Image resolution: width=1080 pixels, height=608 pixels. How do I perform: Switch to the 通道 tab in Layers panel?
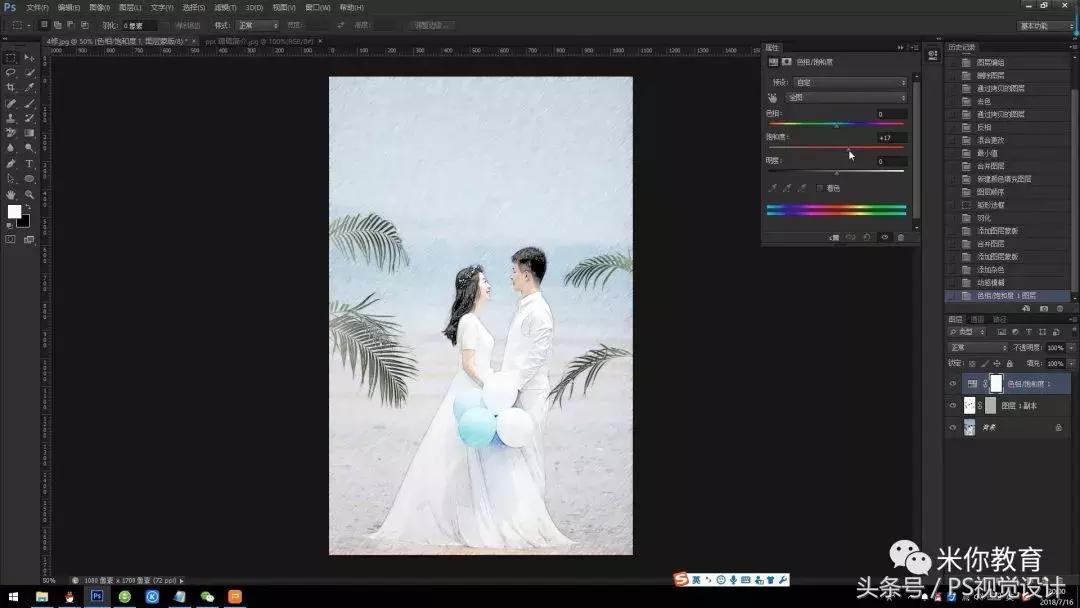(977, 320)
